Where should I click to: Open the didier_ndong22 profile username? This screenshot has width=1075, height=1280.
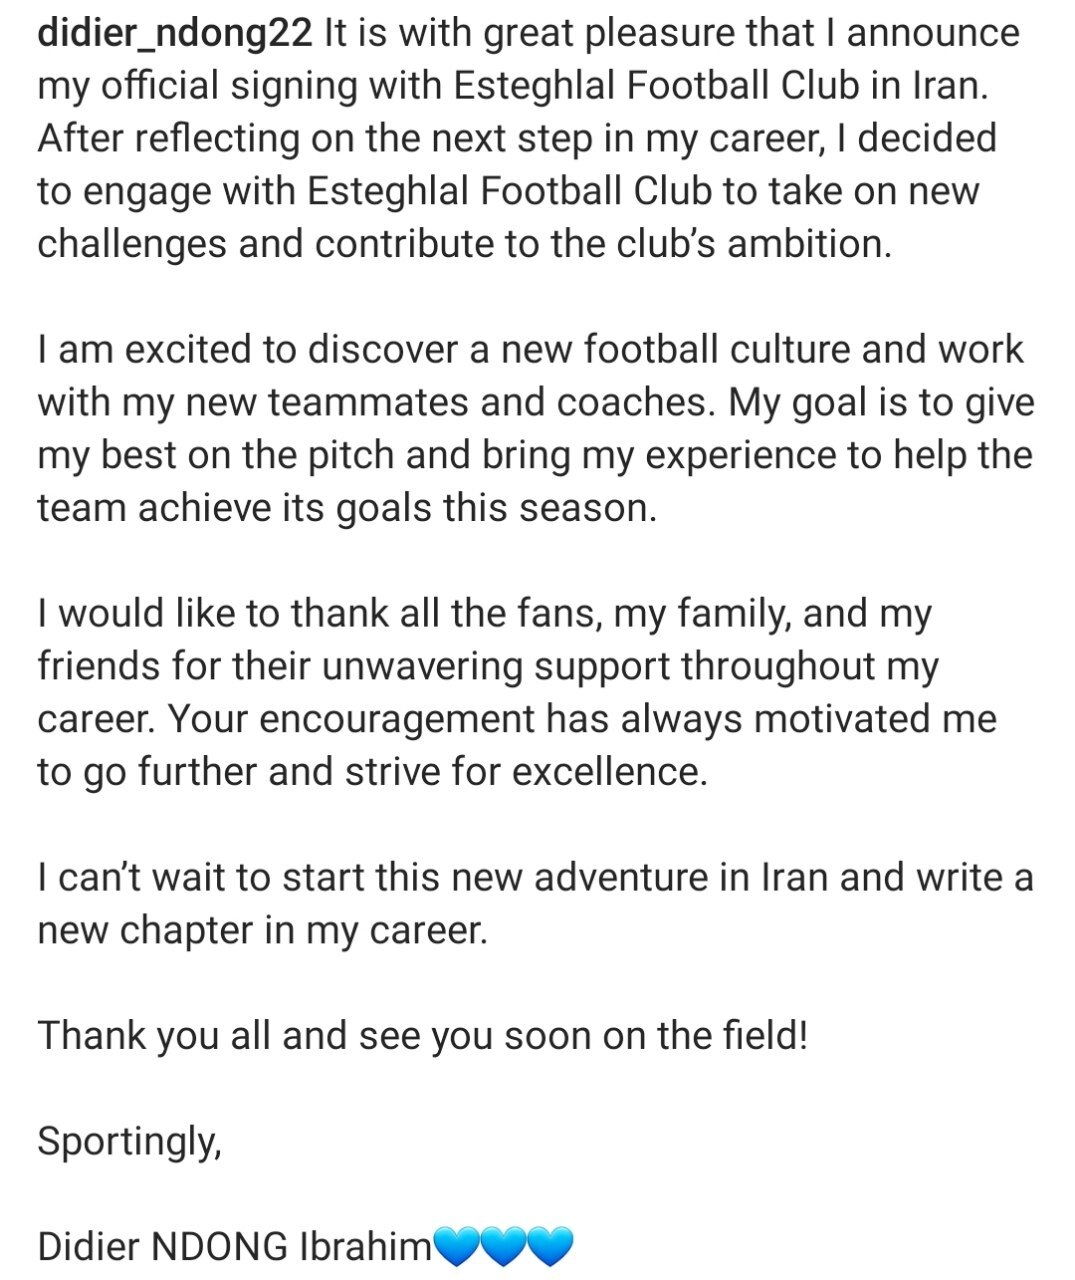tap(176, 34)
